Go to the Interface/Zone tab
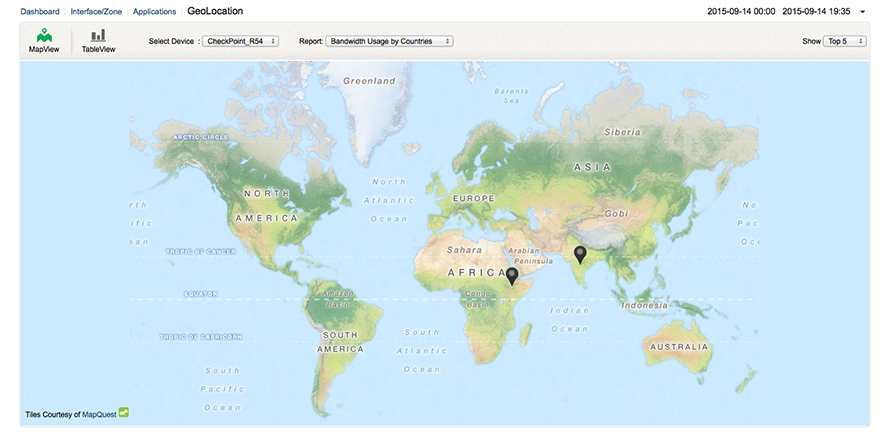Viewport: 883px width, 437px height. pyautogui.click(x=96, y=11)
